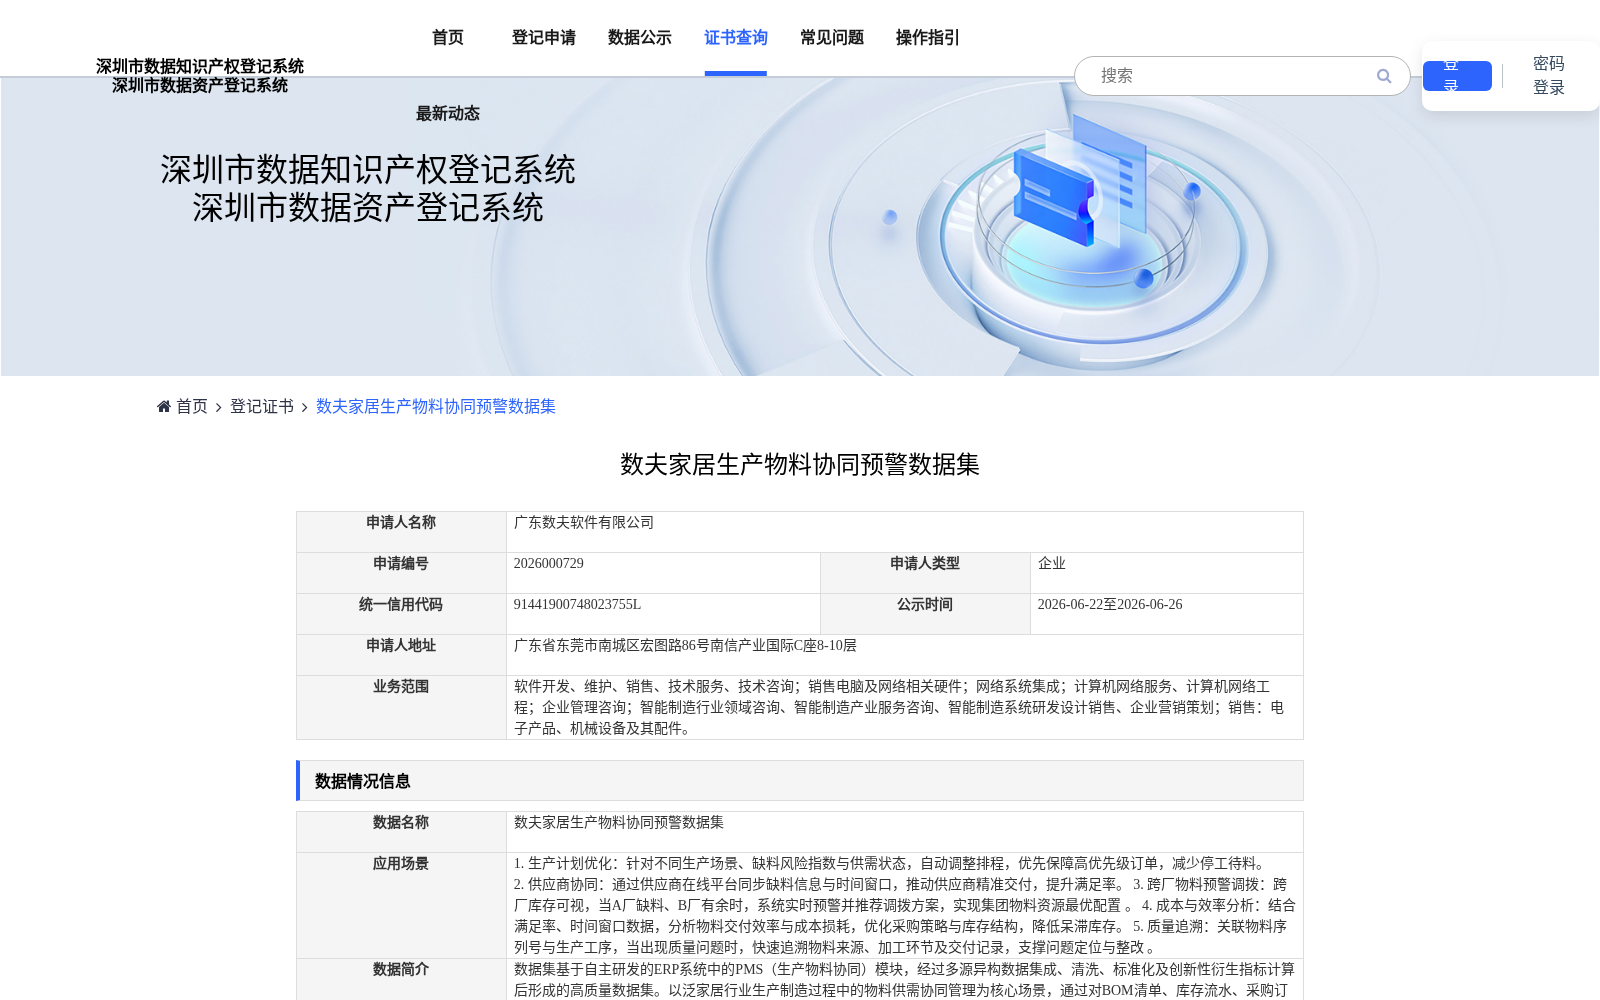Image resolution: width=1600 pixels, height=1000 pixels.
Task: Open the 登记申请 navigation tab
Action: (544, 38)
